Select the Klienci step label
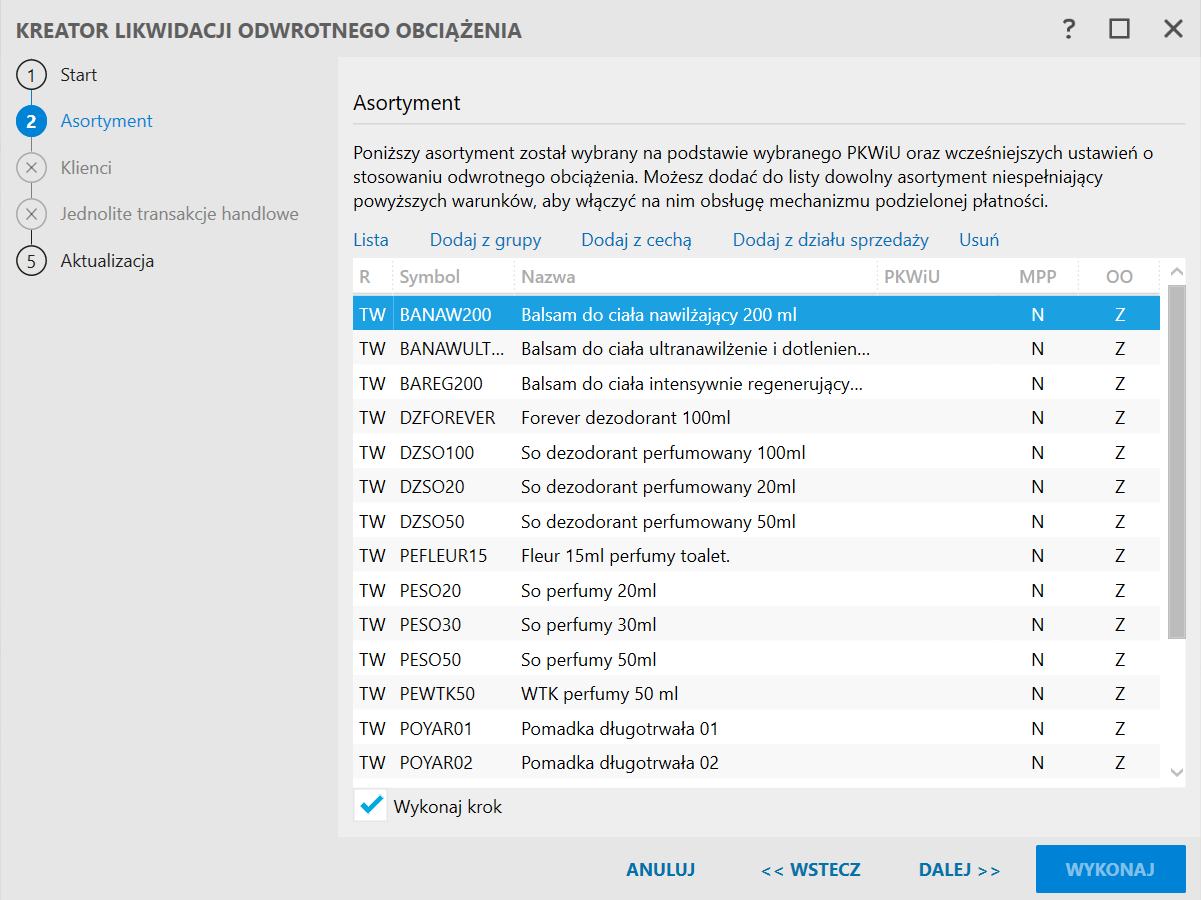 86,168
